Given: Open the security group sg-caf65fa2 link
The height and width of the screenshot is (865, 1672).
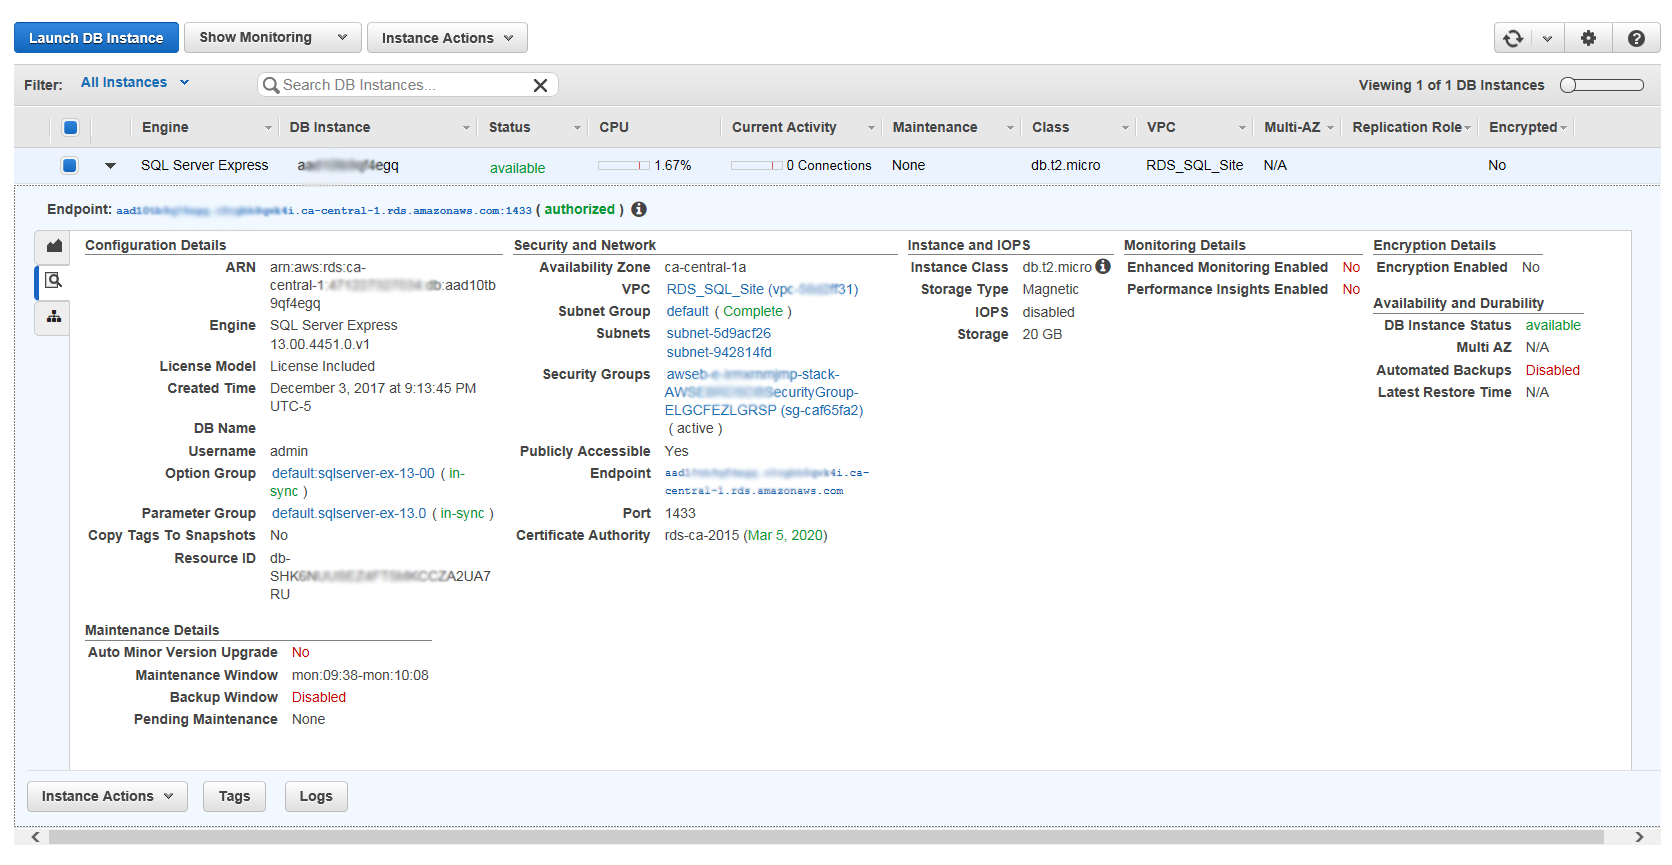Looking at the screenshot, I should 764,392.
